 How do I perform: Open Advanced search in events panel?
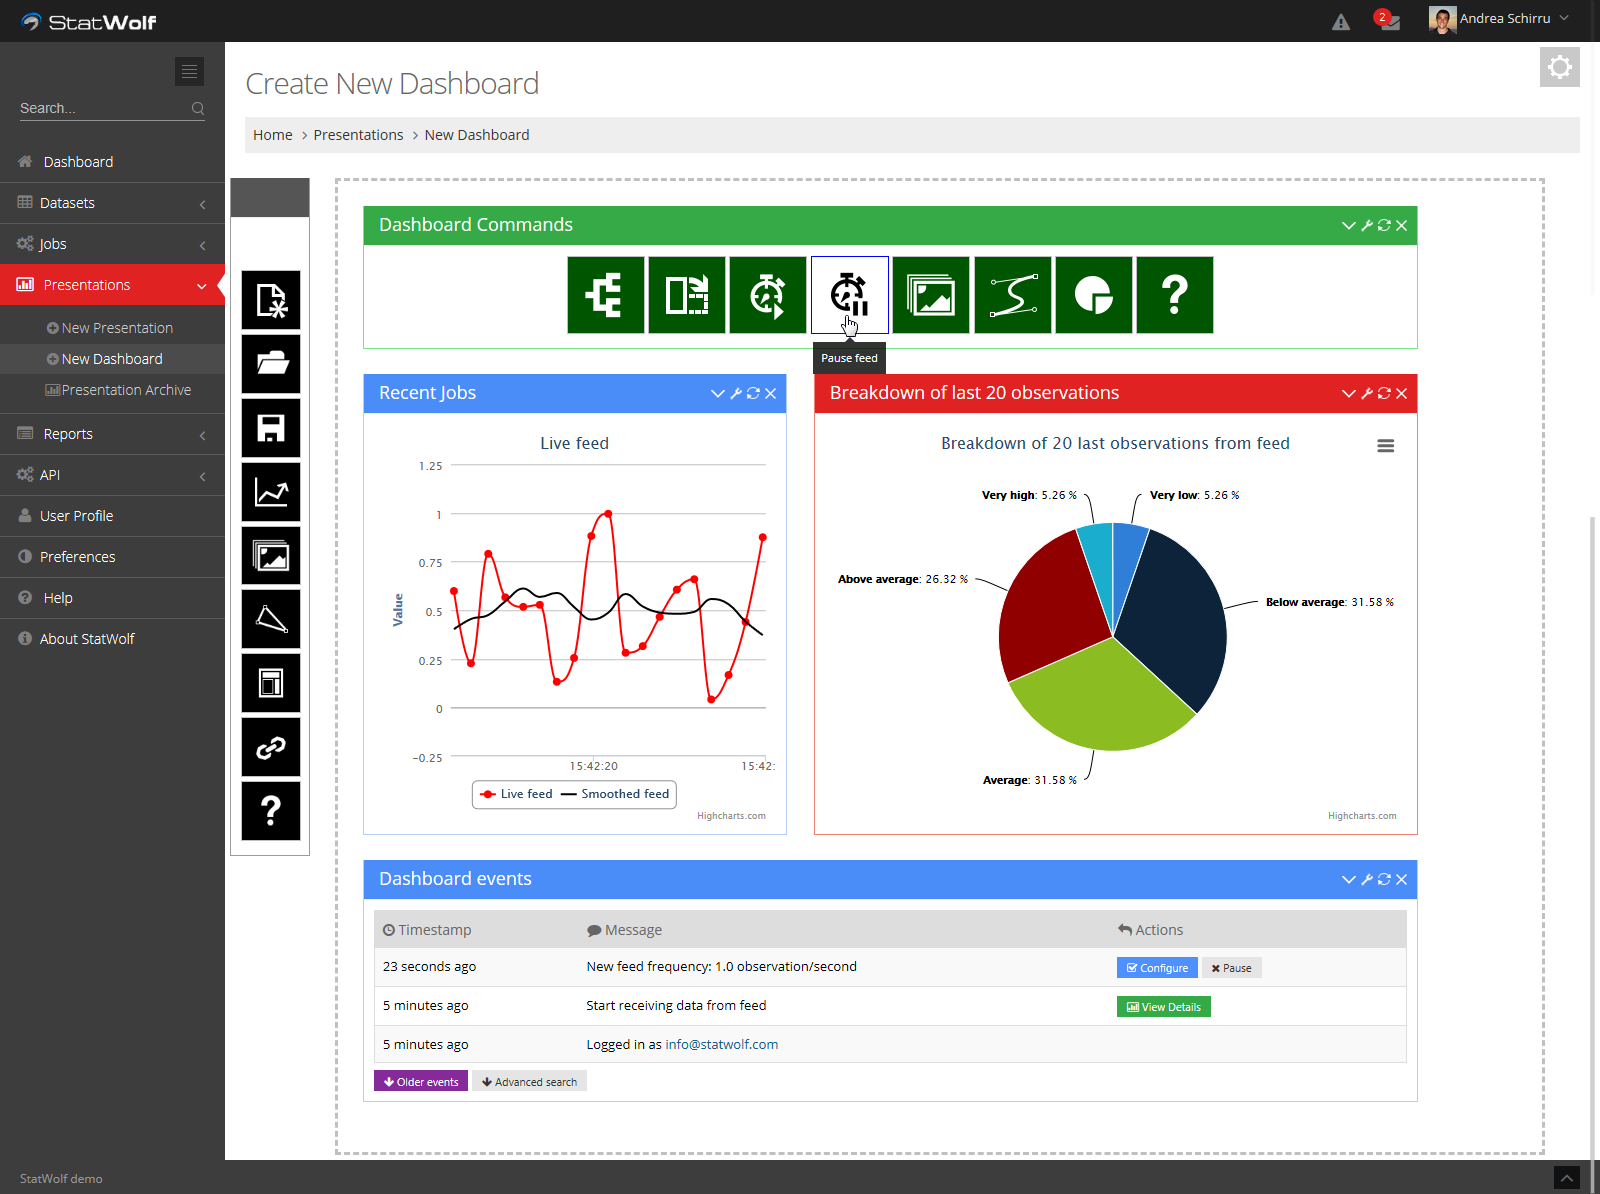[x=529, y=1081]
